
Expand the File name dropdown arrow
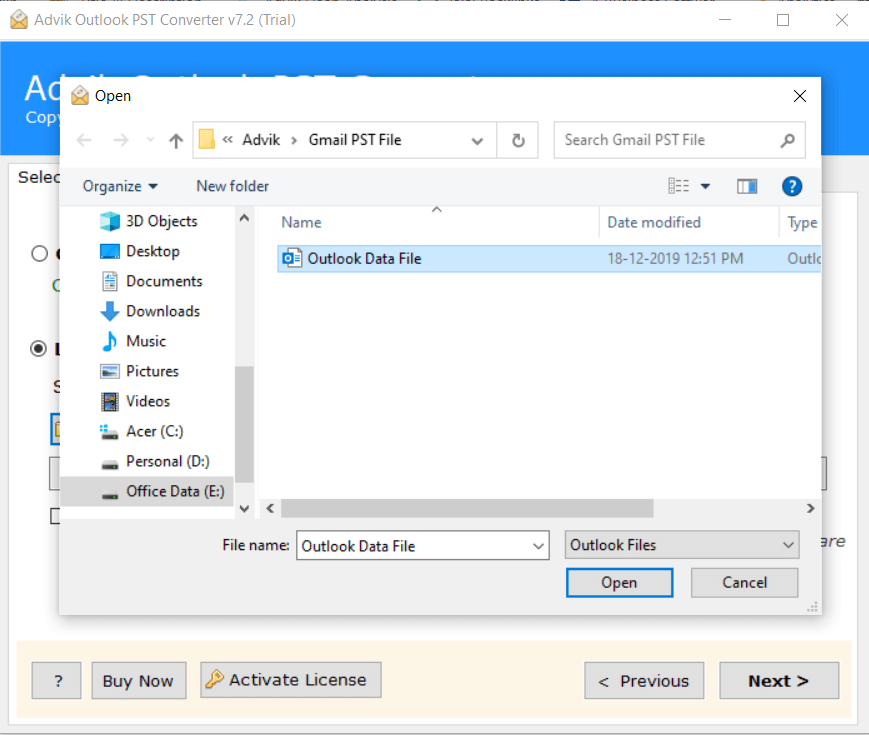538,546
